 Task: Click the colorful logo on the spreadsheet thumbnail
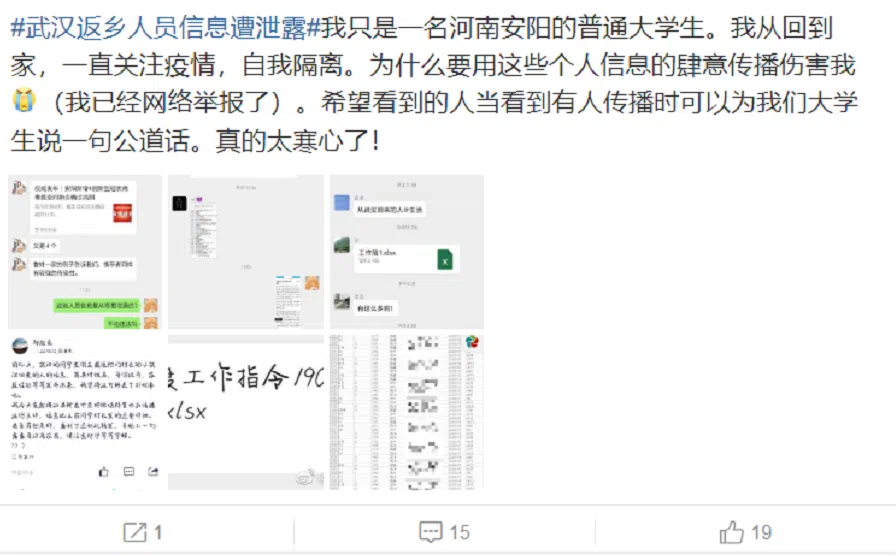(472, 342)
